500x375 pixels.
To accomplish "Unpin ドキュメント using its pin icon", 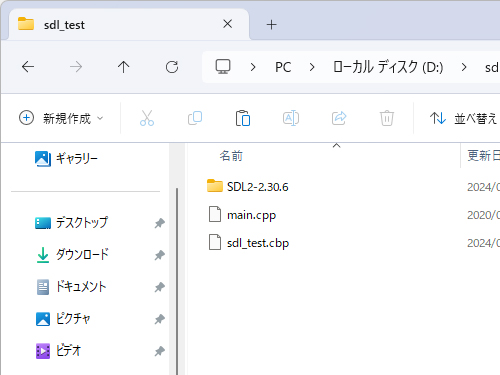I will pyautogui.click(x=160, y=287).
